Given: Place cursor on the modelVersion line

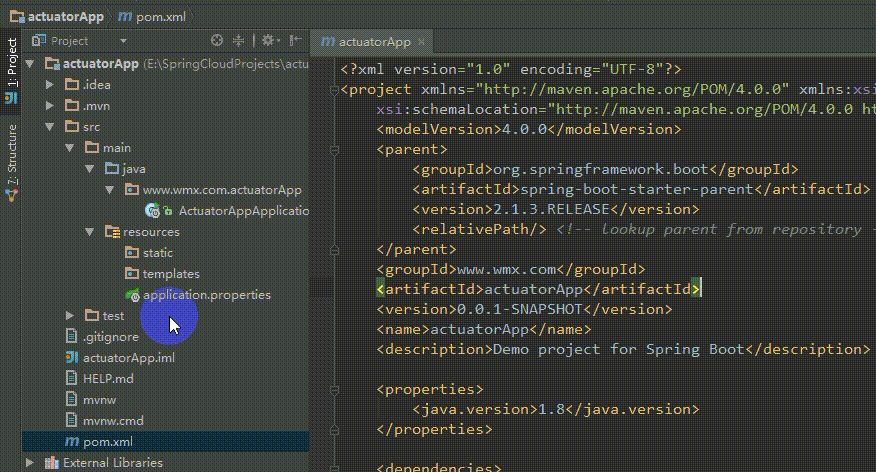Looking at the screenshot, I should coord(529,129).
